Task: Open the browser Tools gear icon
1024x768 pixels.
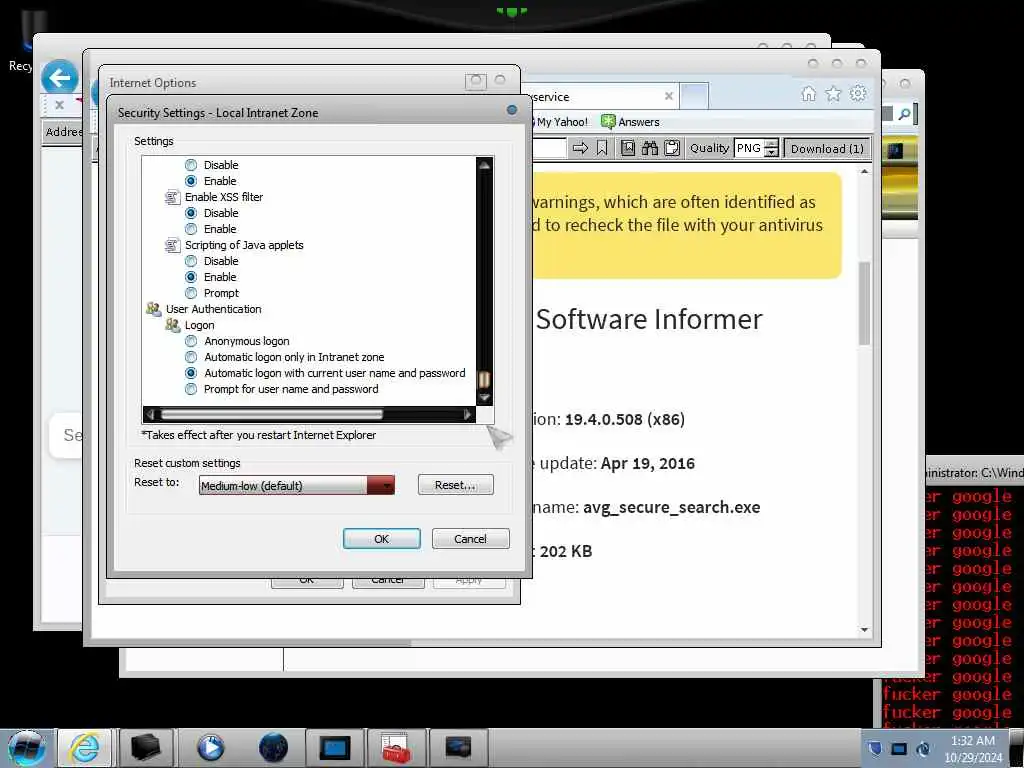Action: pyautogui.click(x=858, y=93)
